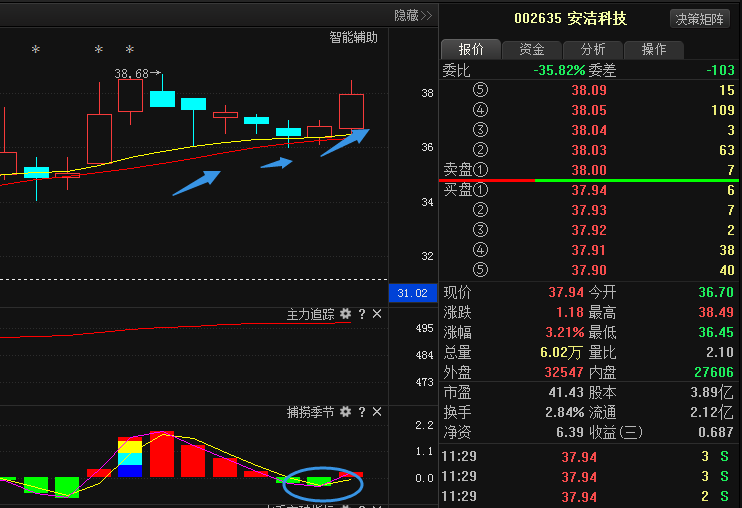
Task: Click the blue 31.02 price axis label
Action: coord(412,293)
